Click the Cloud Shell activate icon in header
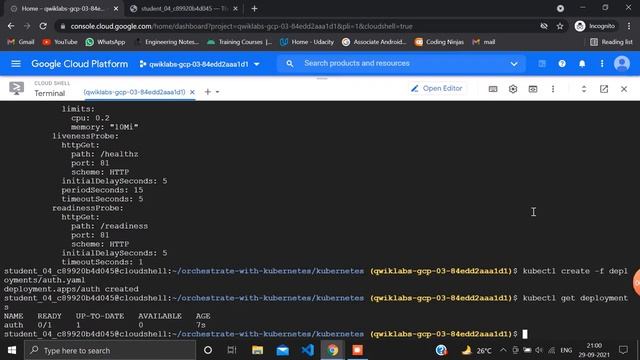 pos(542,64)
